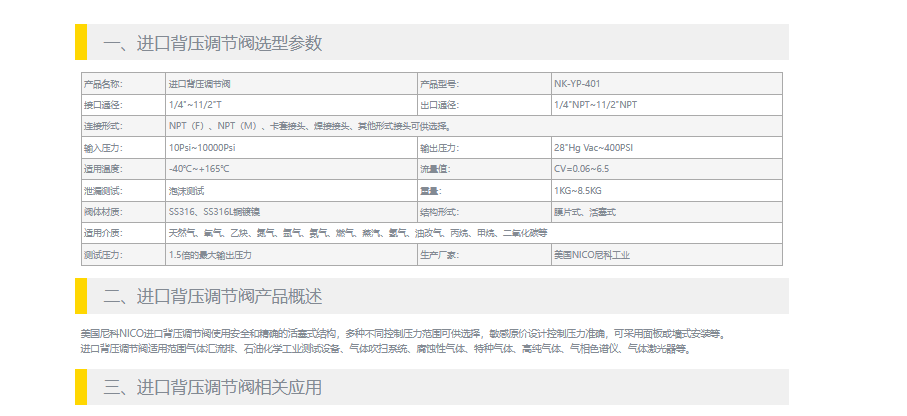The height and width of the screenshot is (416, 907).
Task: Select the temperature range -40℃~+165℃
Action: (x=199, y=168)
